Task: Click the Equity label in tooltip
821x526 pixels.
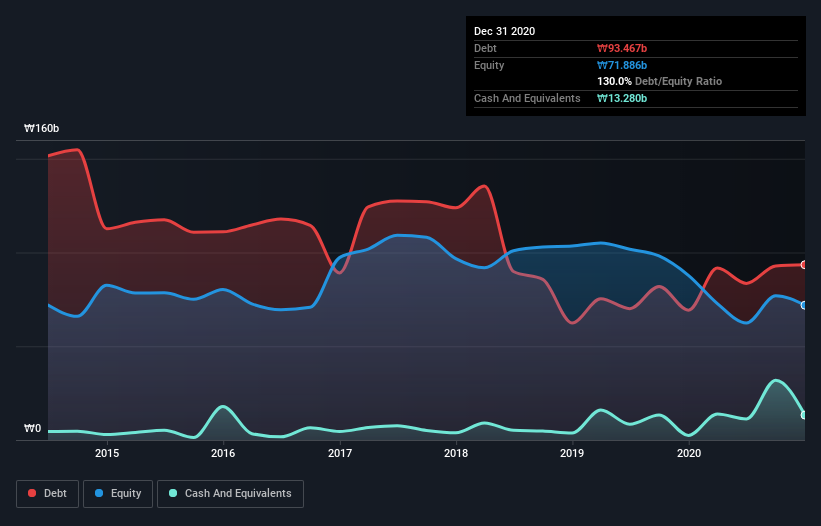Action: tap(489, 65)
